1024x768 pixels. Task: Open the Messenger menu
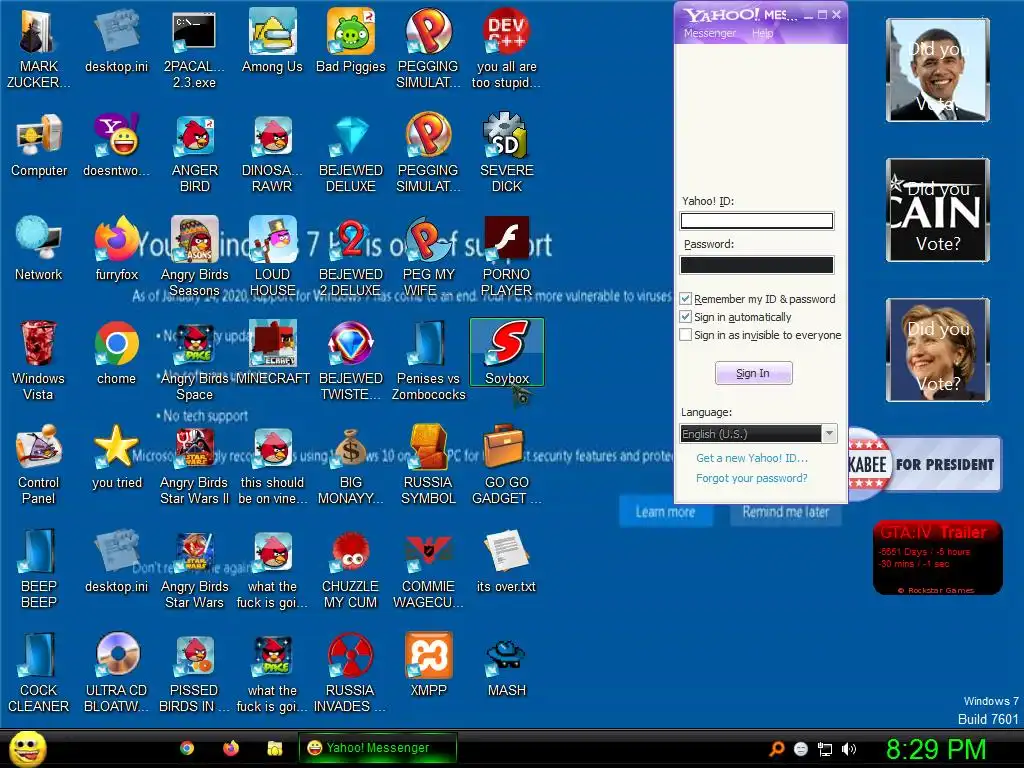(x=710, y=33)
